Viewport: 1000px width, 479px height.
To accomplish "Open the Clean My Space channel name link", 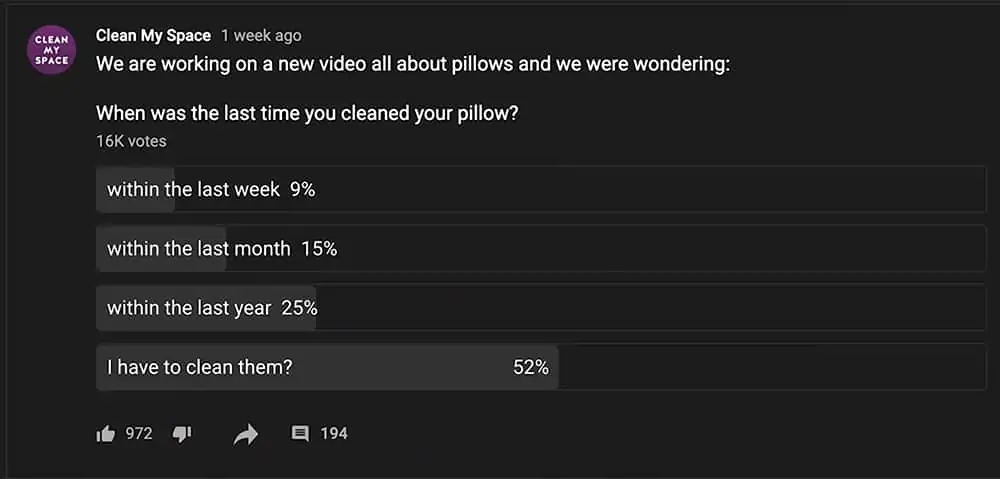I will (x=153, y=35).
